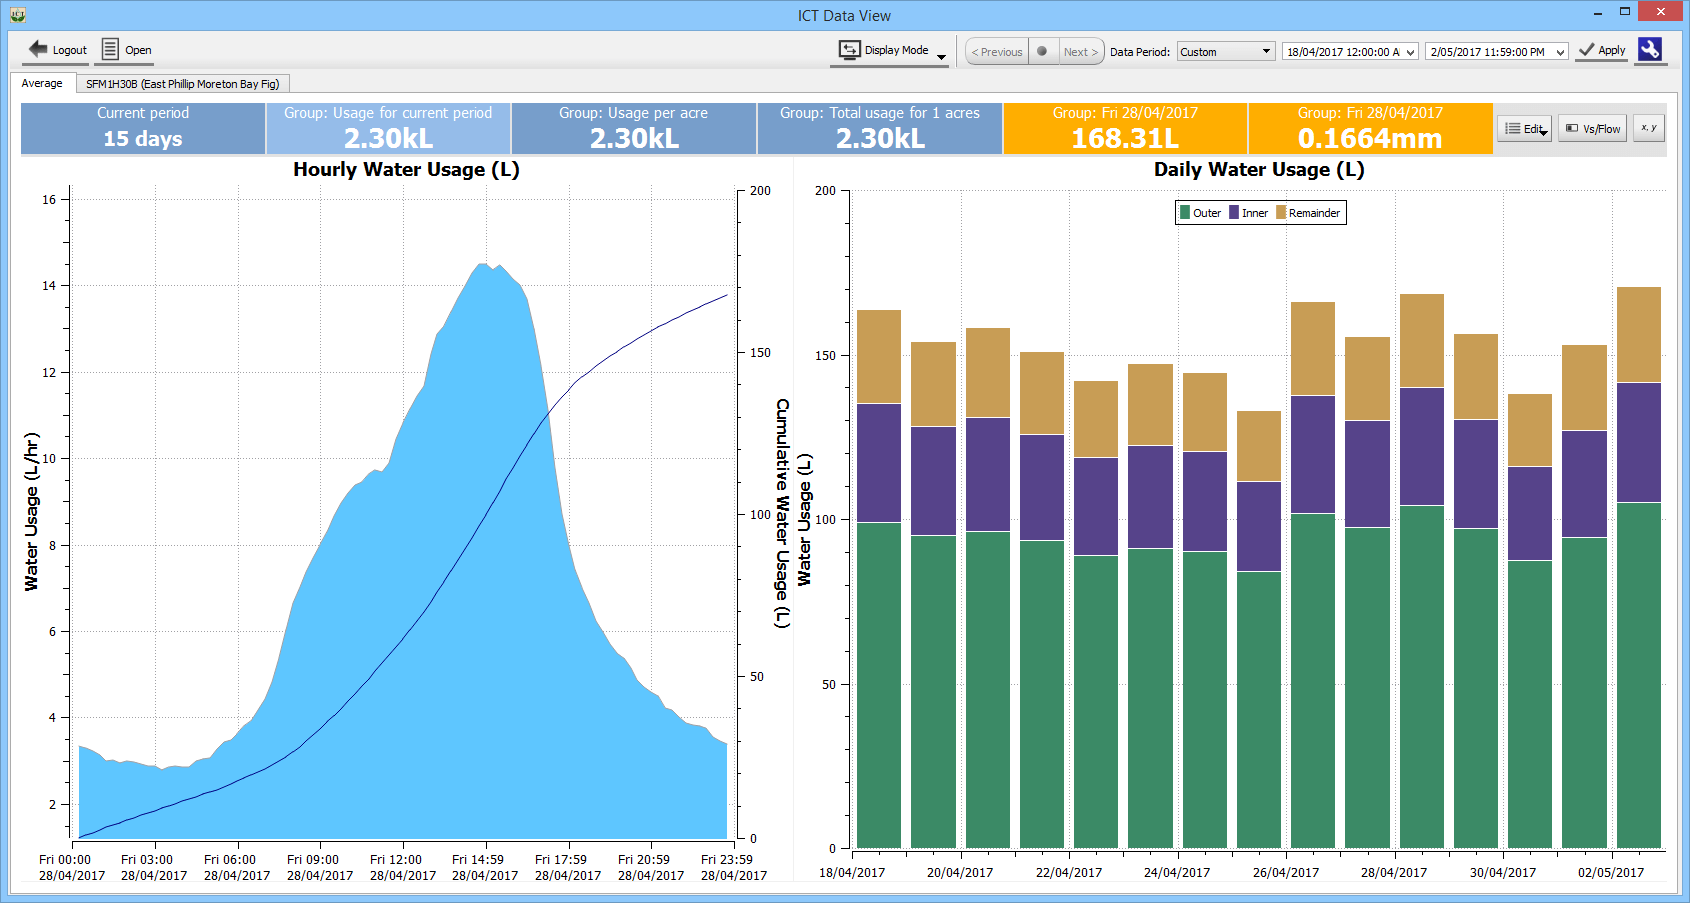Select the orange 168.31L group tile
This screenshot has height=903, width=1690.
point(1125,128)
